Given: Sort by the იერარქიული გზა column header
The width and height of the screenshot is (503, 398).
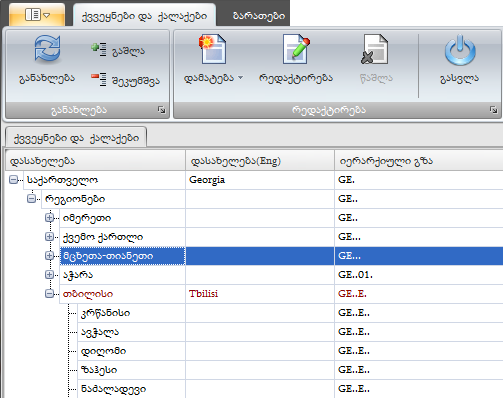Looking at the screenshot, I should tap(419, 161).
